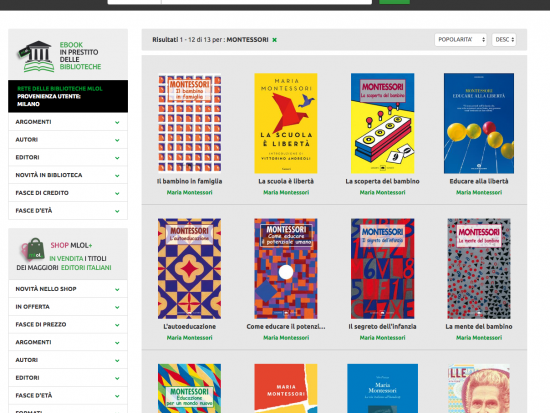This screenshot has width=550, height=413.
Task: Open the DESC order dropdown
Action: pyautogui.click(x=504, y=40)
